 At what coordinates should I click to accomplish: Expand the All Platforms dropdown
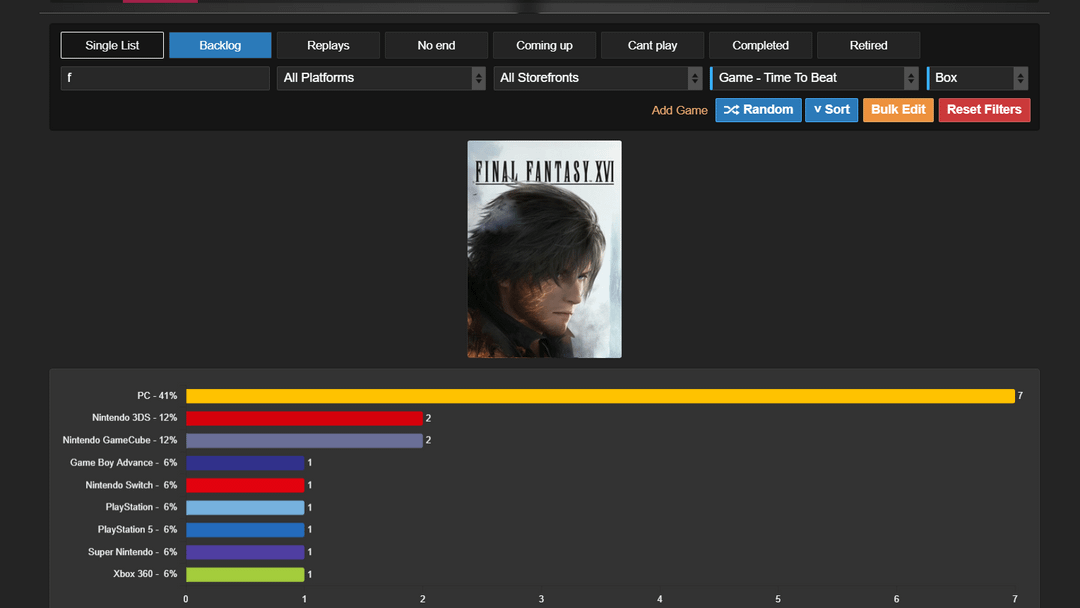pyautogui.click(x=381, y=78)
